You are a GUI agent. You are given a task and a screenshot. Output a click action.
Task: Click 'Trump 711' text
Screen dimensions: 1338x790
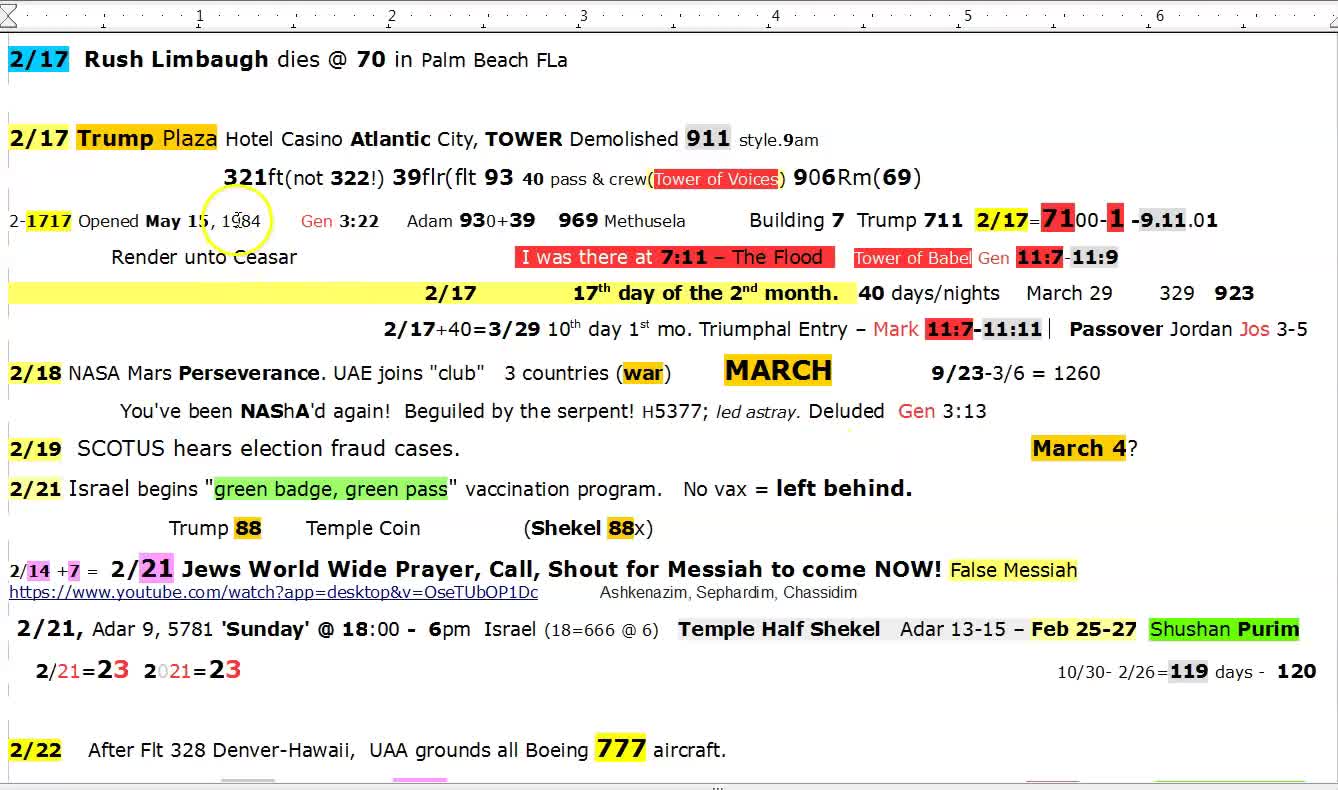910,220
